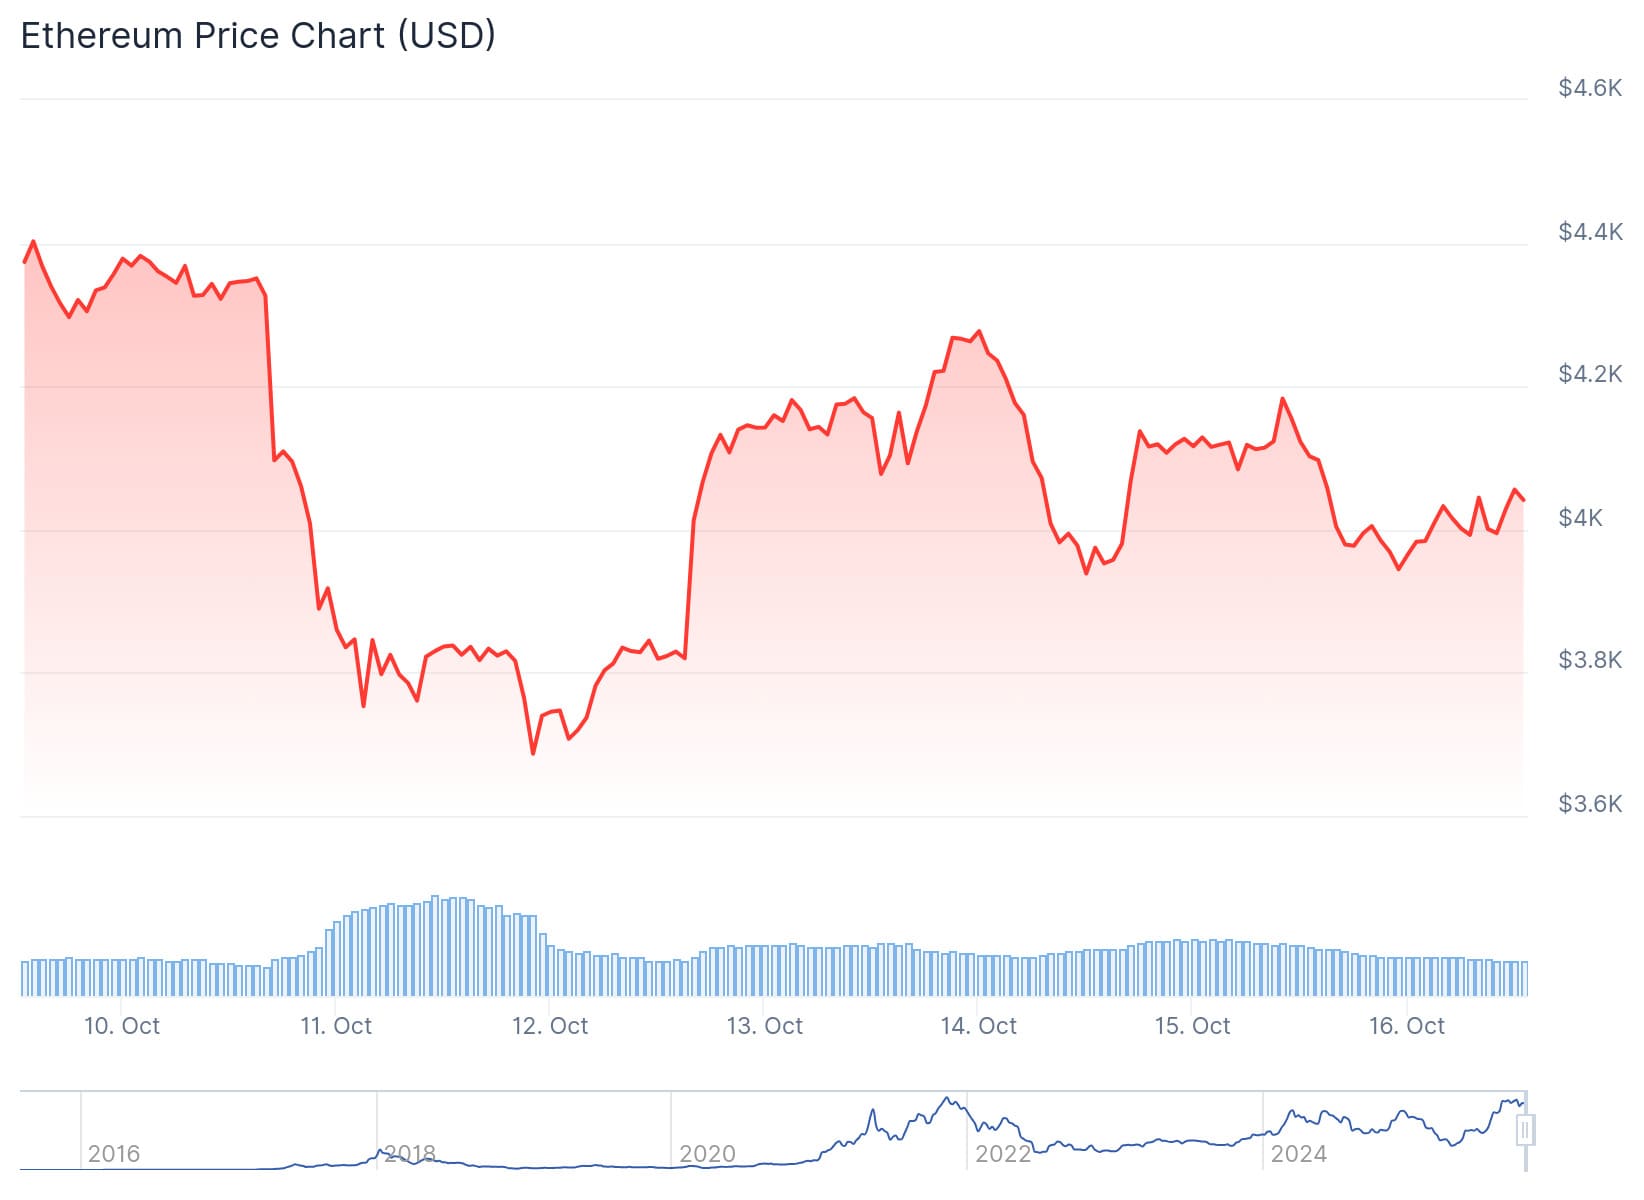Click the 13. Oct date label
The image size is (1644, 1200).
(765, 1026)
